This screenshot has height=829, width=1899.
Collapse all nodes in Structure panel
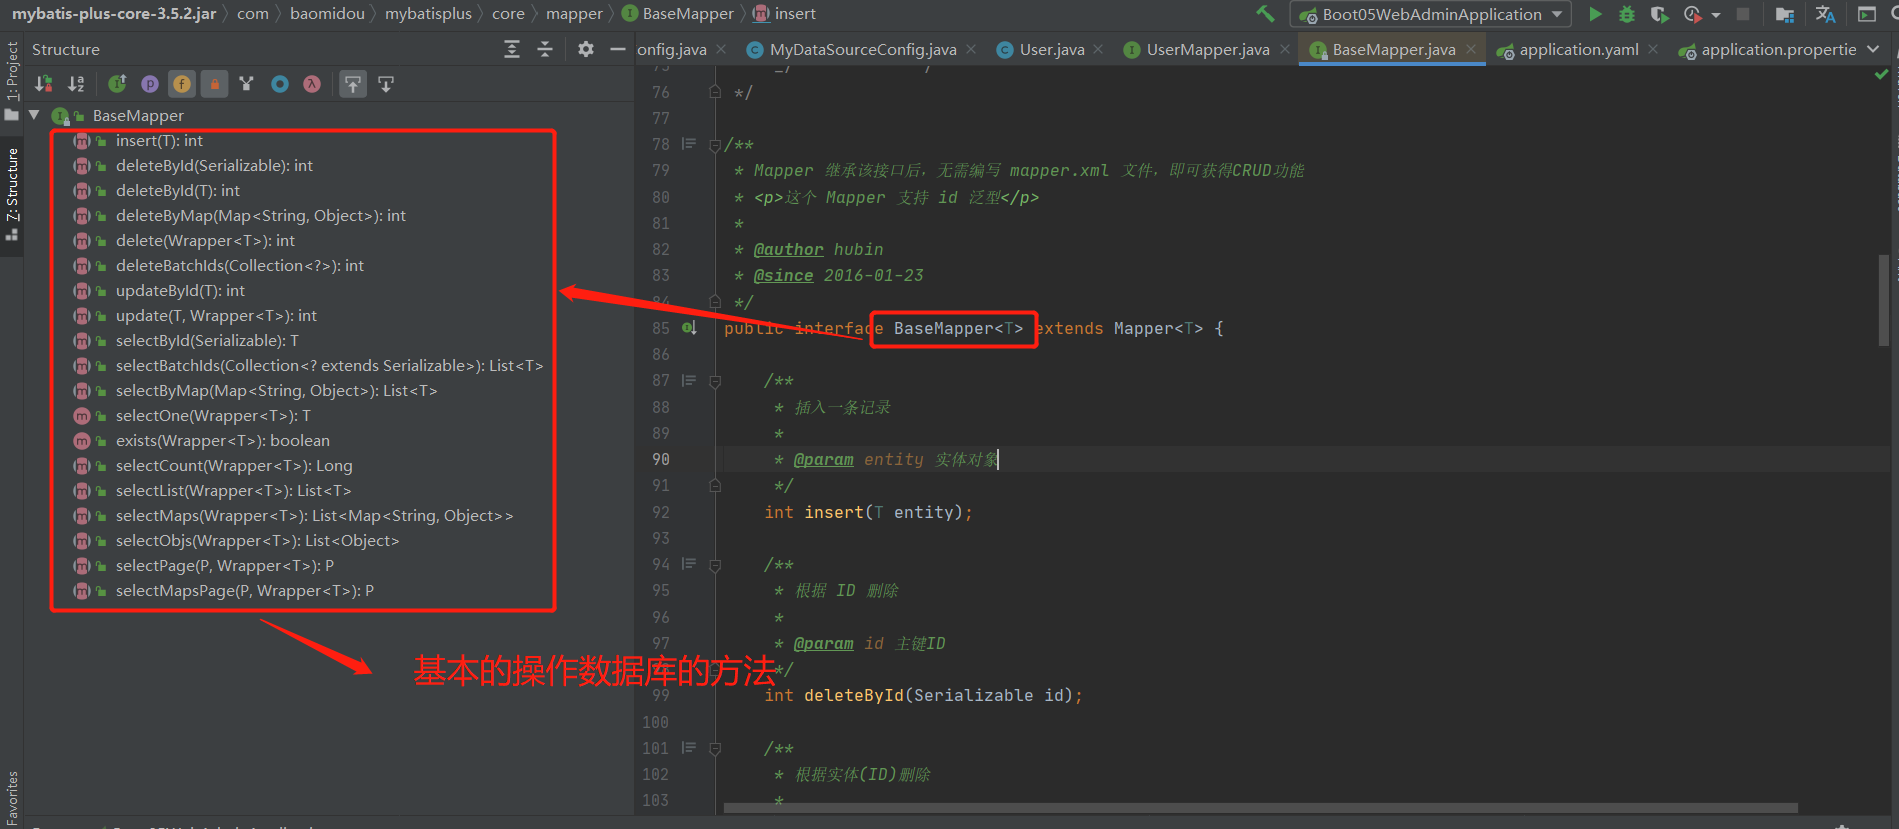point(545,49)
